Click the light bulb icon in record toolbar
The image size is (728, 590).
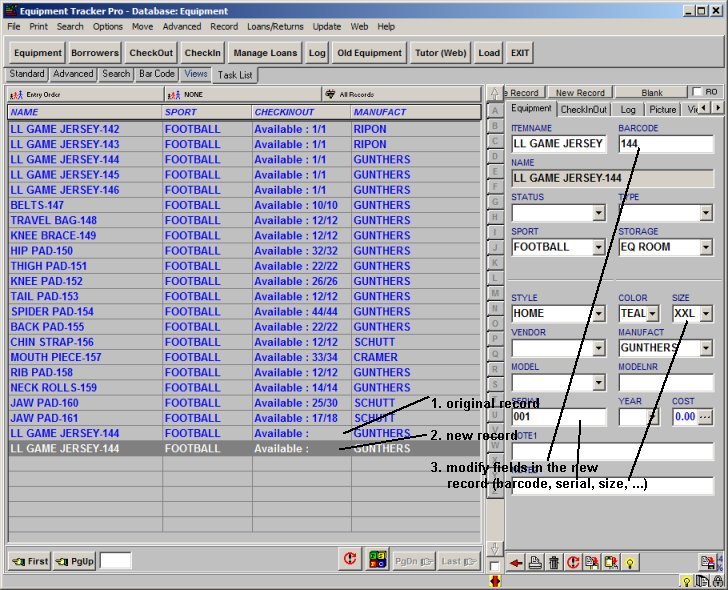point(630,563)
